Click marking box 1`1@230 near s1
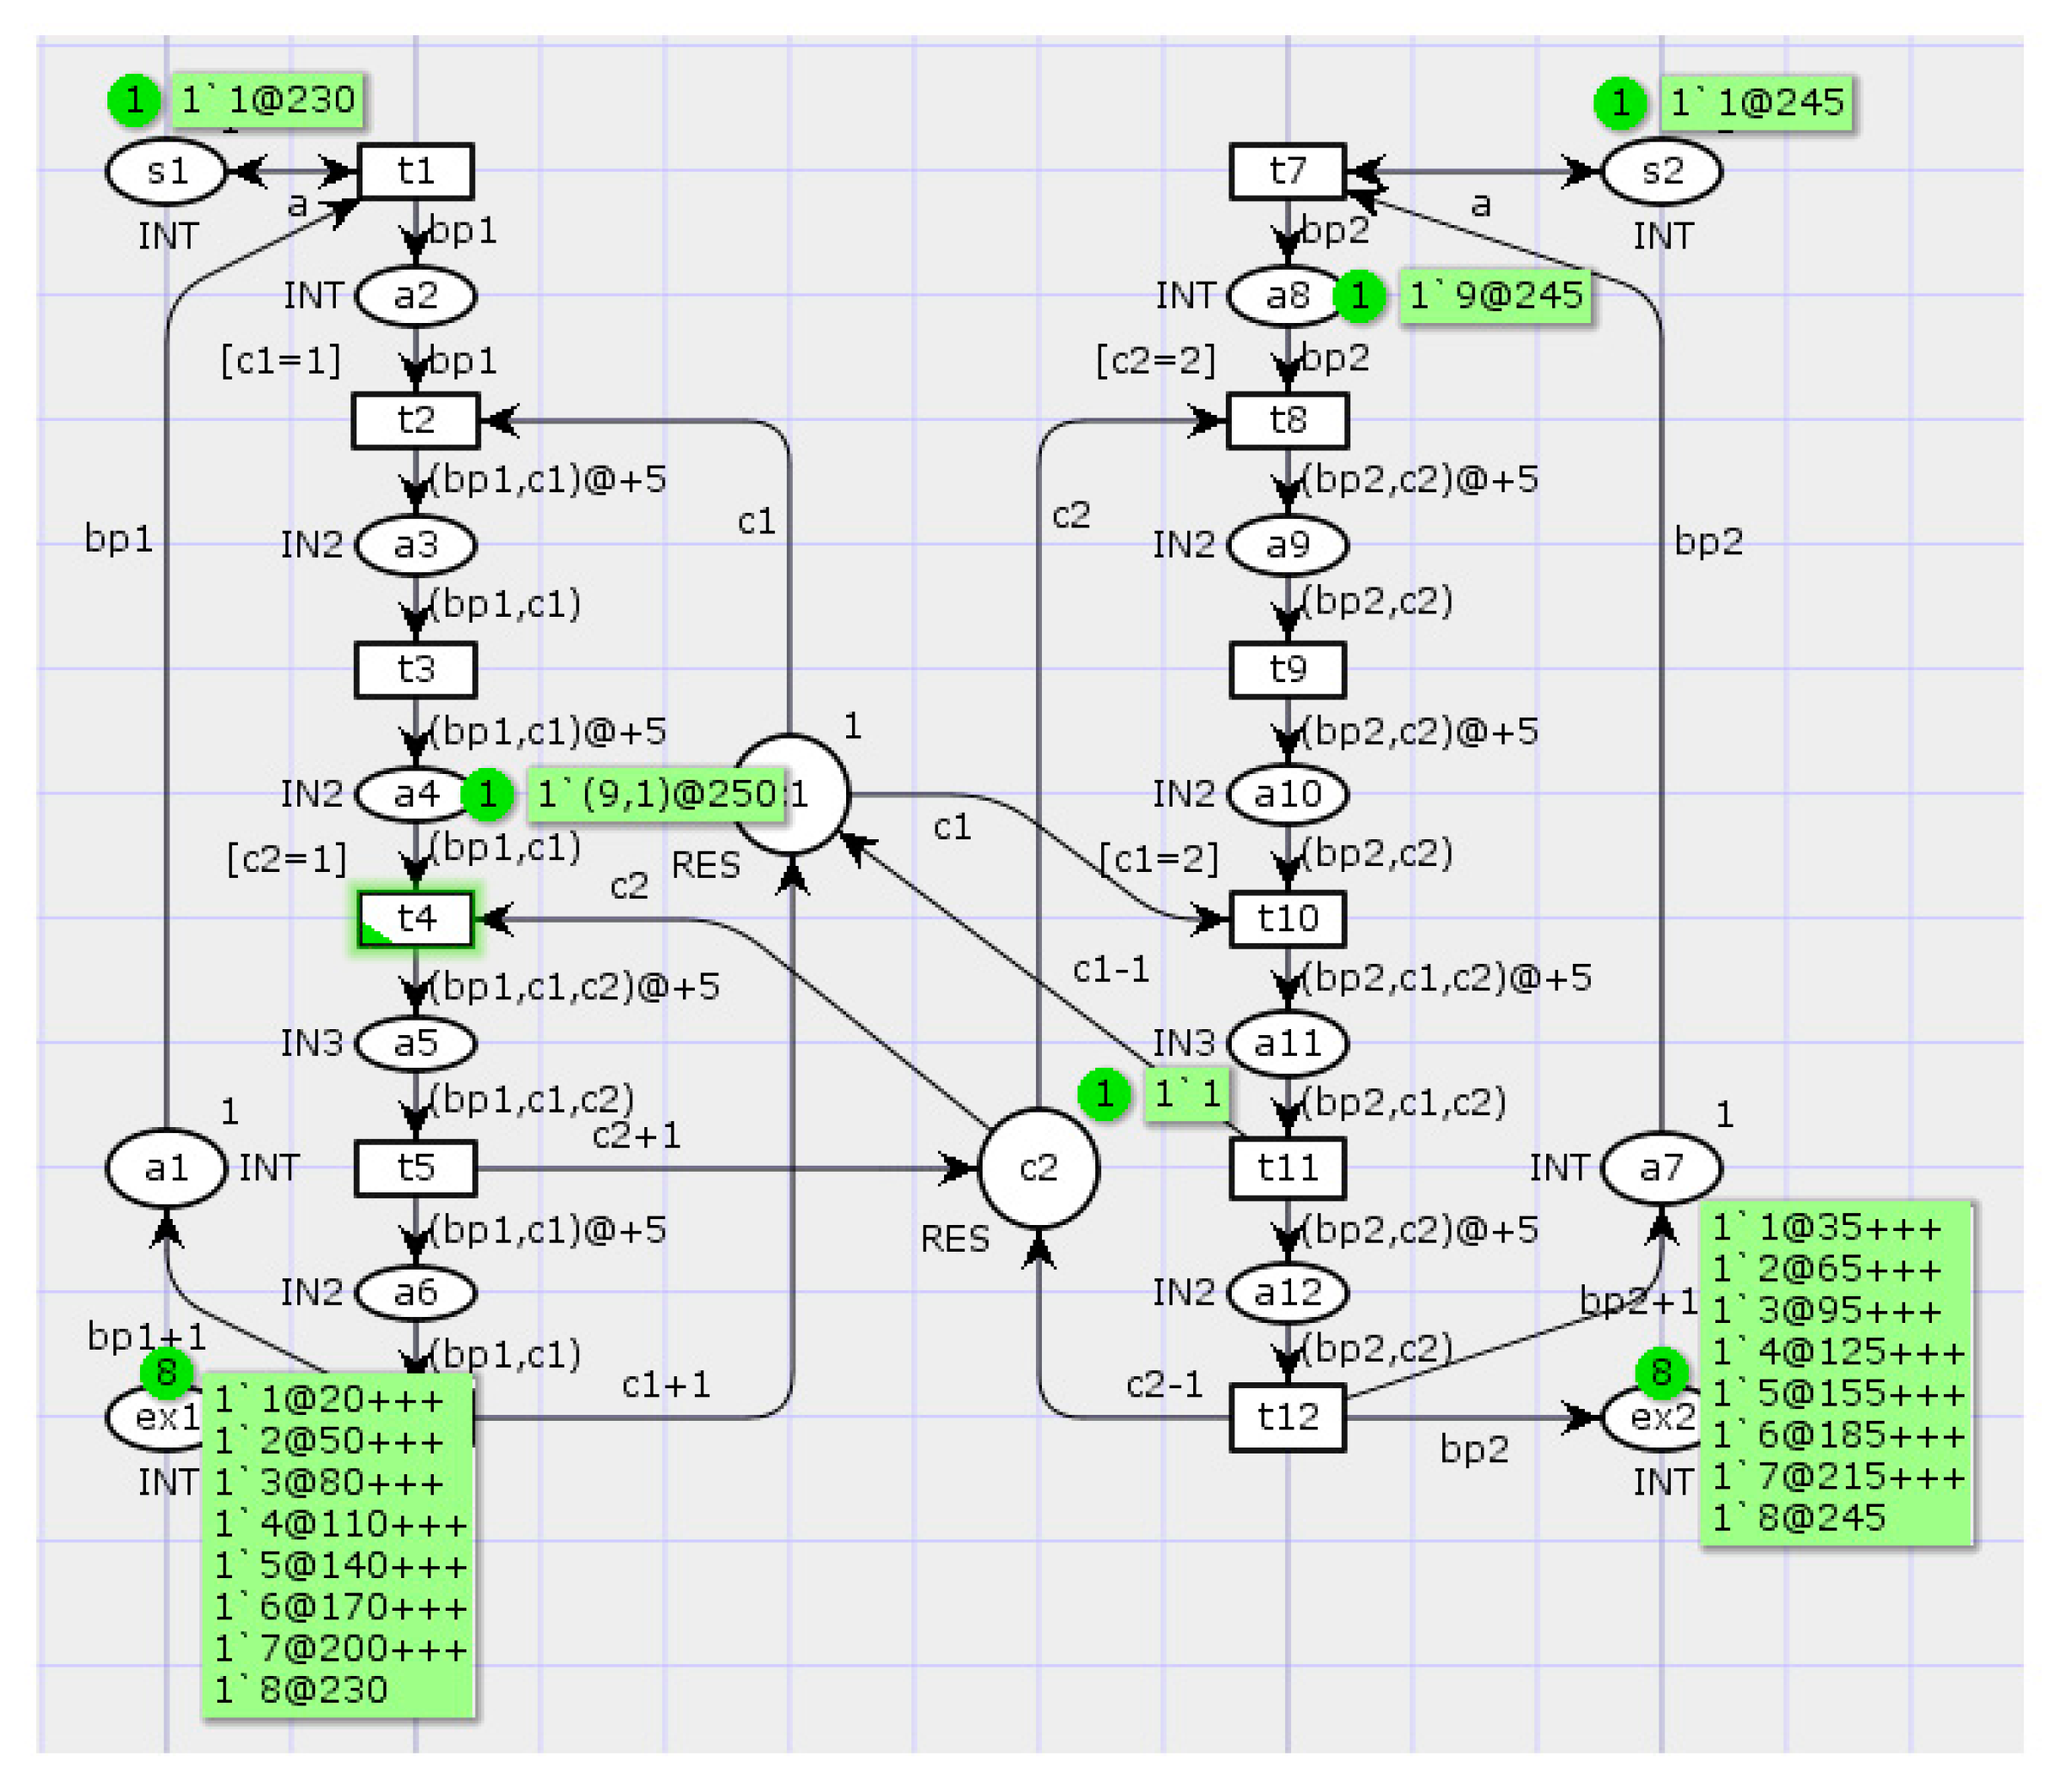Viewport: 2065px width, 1792px height. tap(268, 100)
